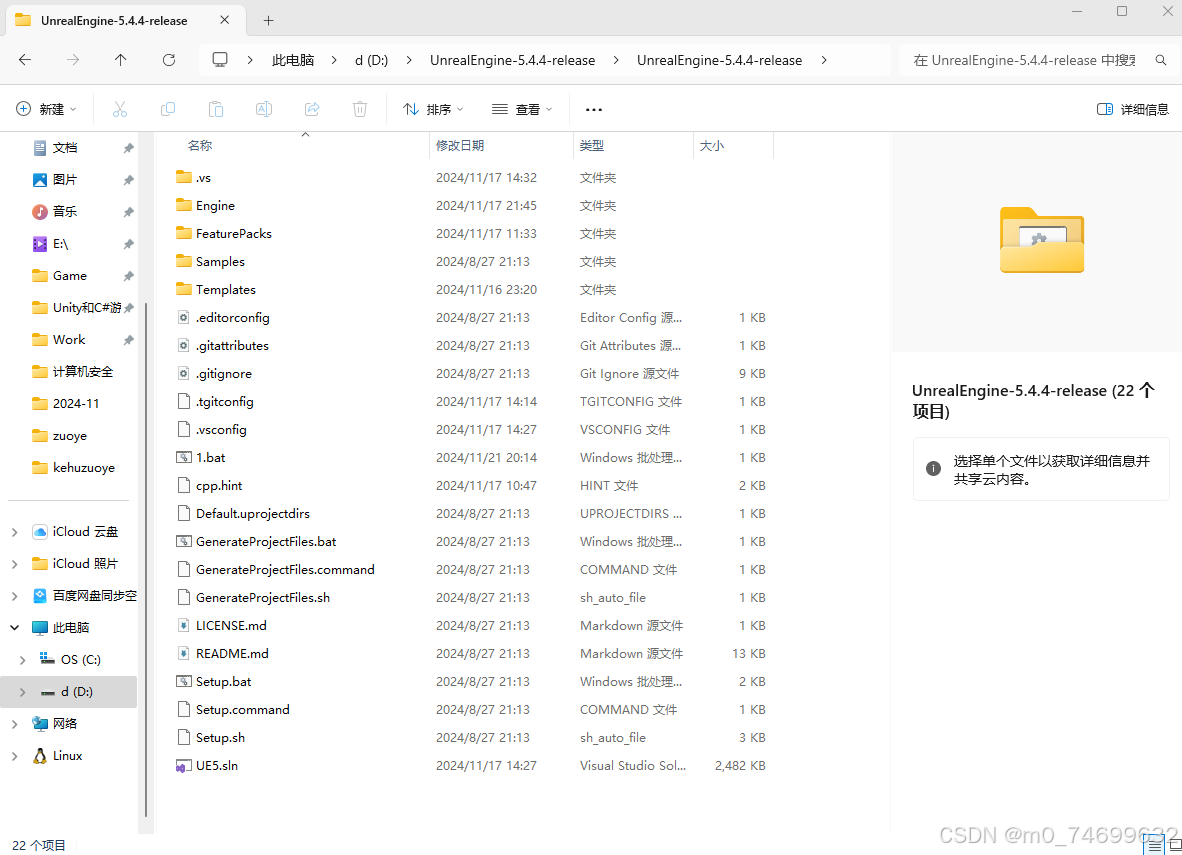Sort by the 修改日期 column header

click(460, 146)
